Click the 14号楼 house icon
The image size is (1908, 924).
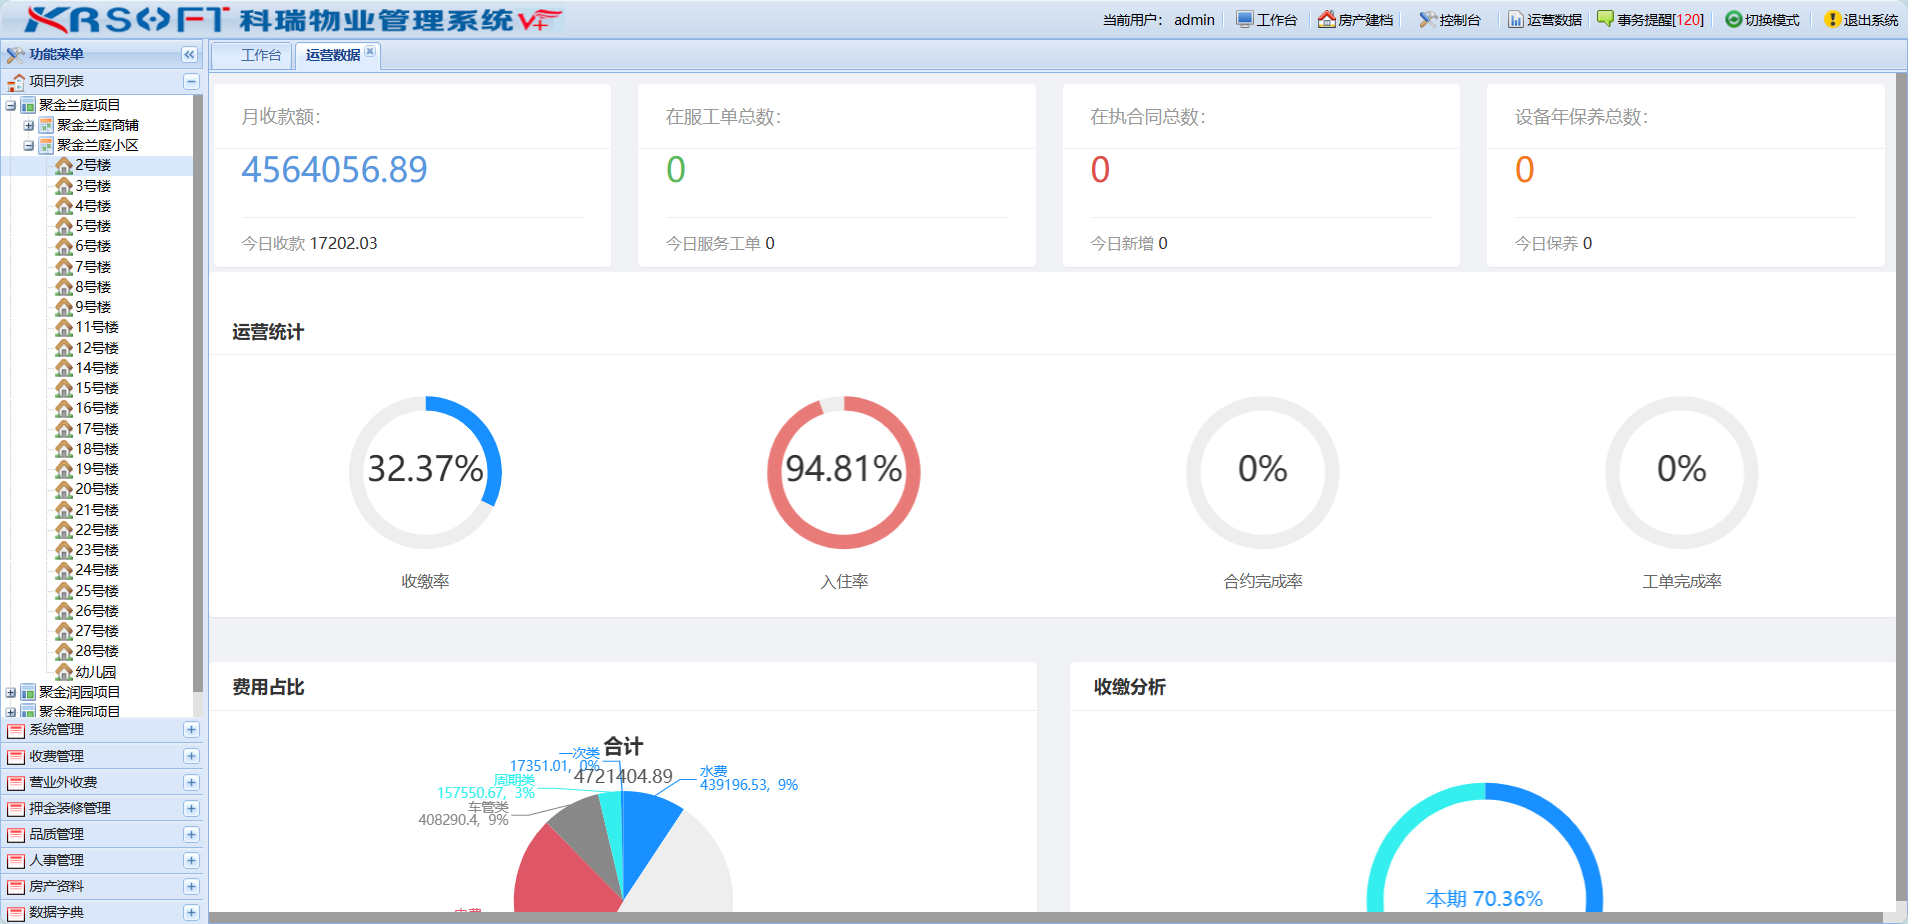(64, 368)
